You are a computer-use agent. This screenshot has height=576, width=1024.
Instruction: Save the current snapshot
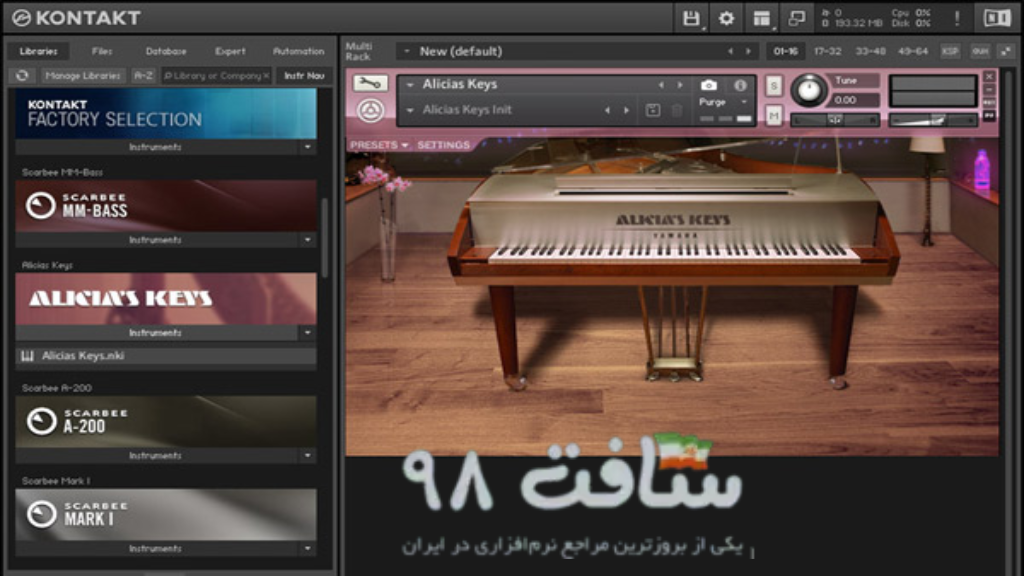point(652,110)
